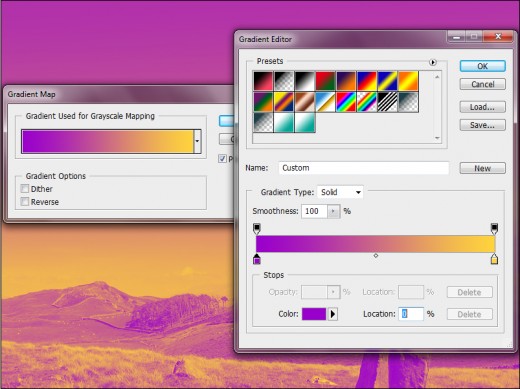Select the right opacity stop above gradient bar
The height and width of the screenshot is (389, 520).
coord(494,229)
